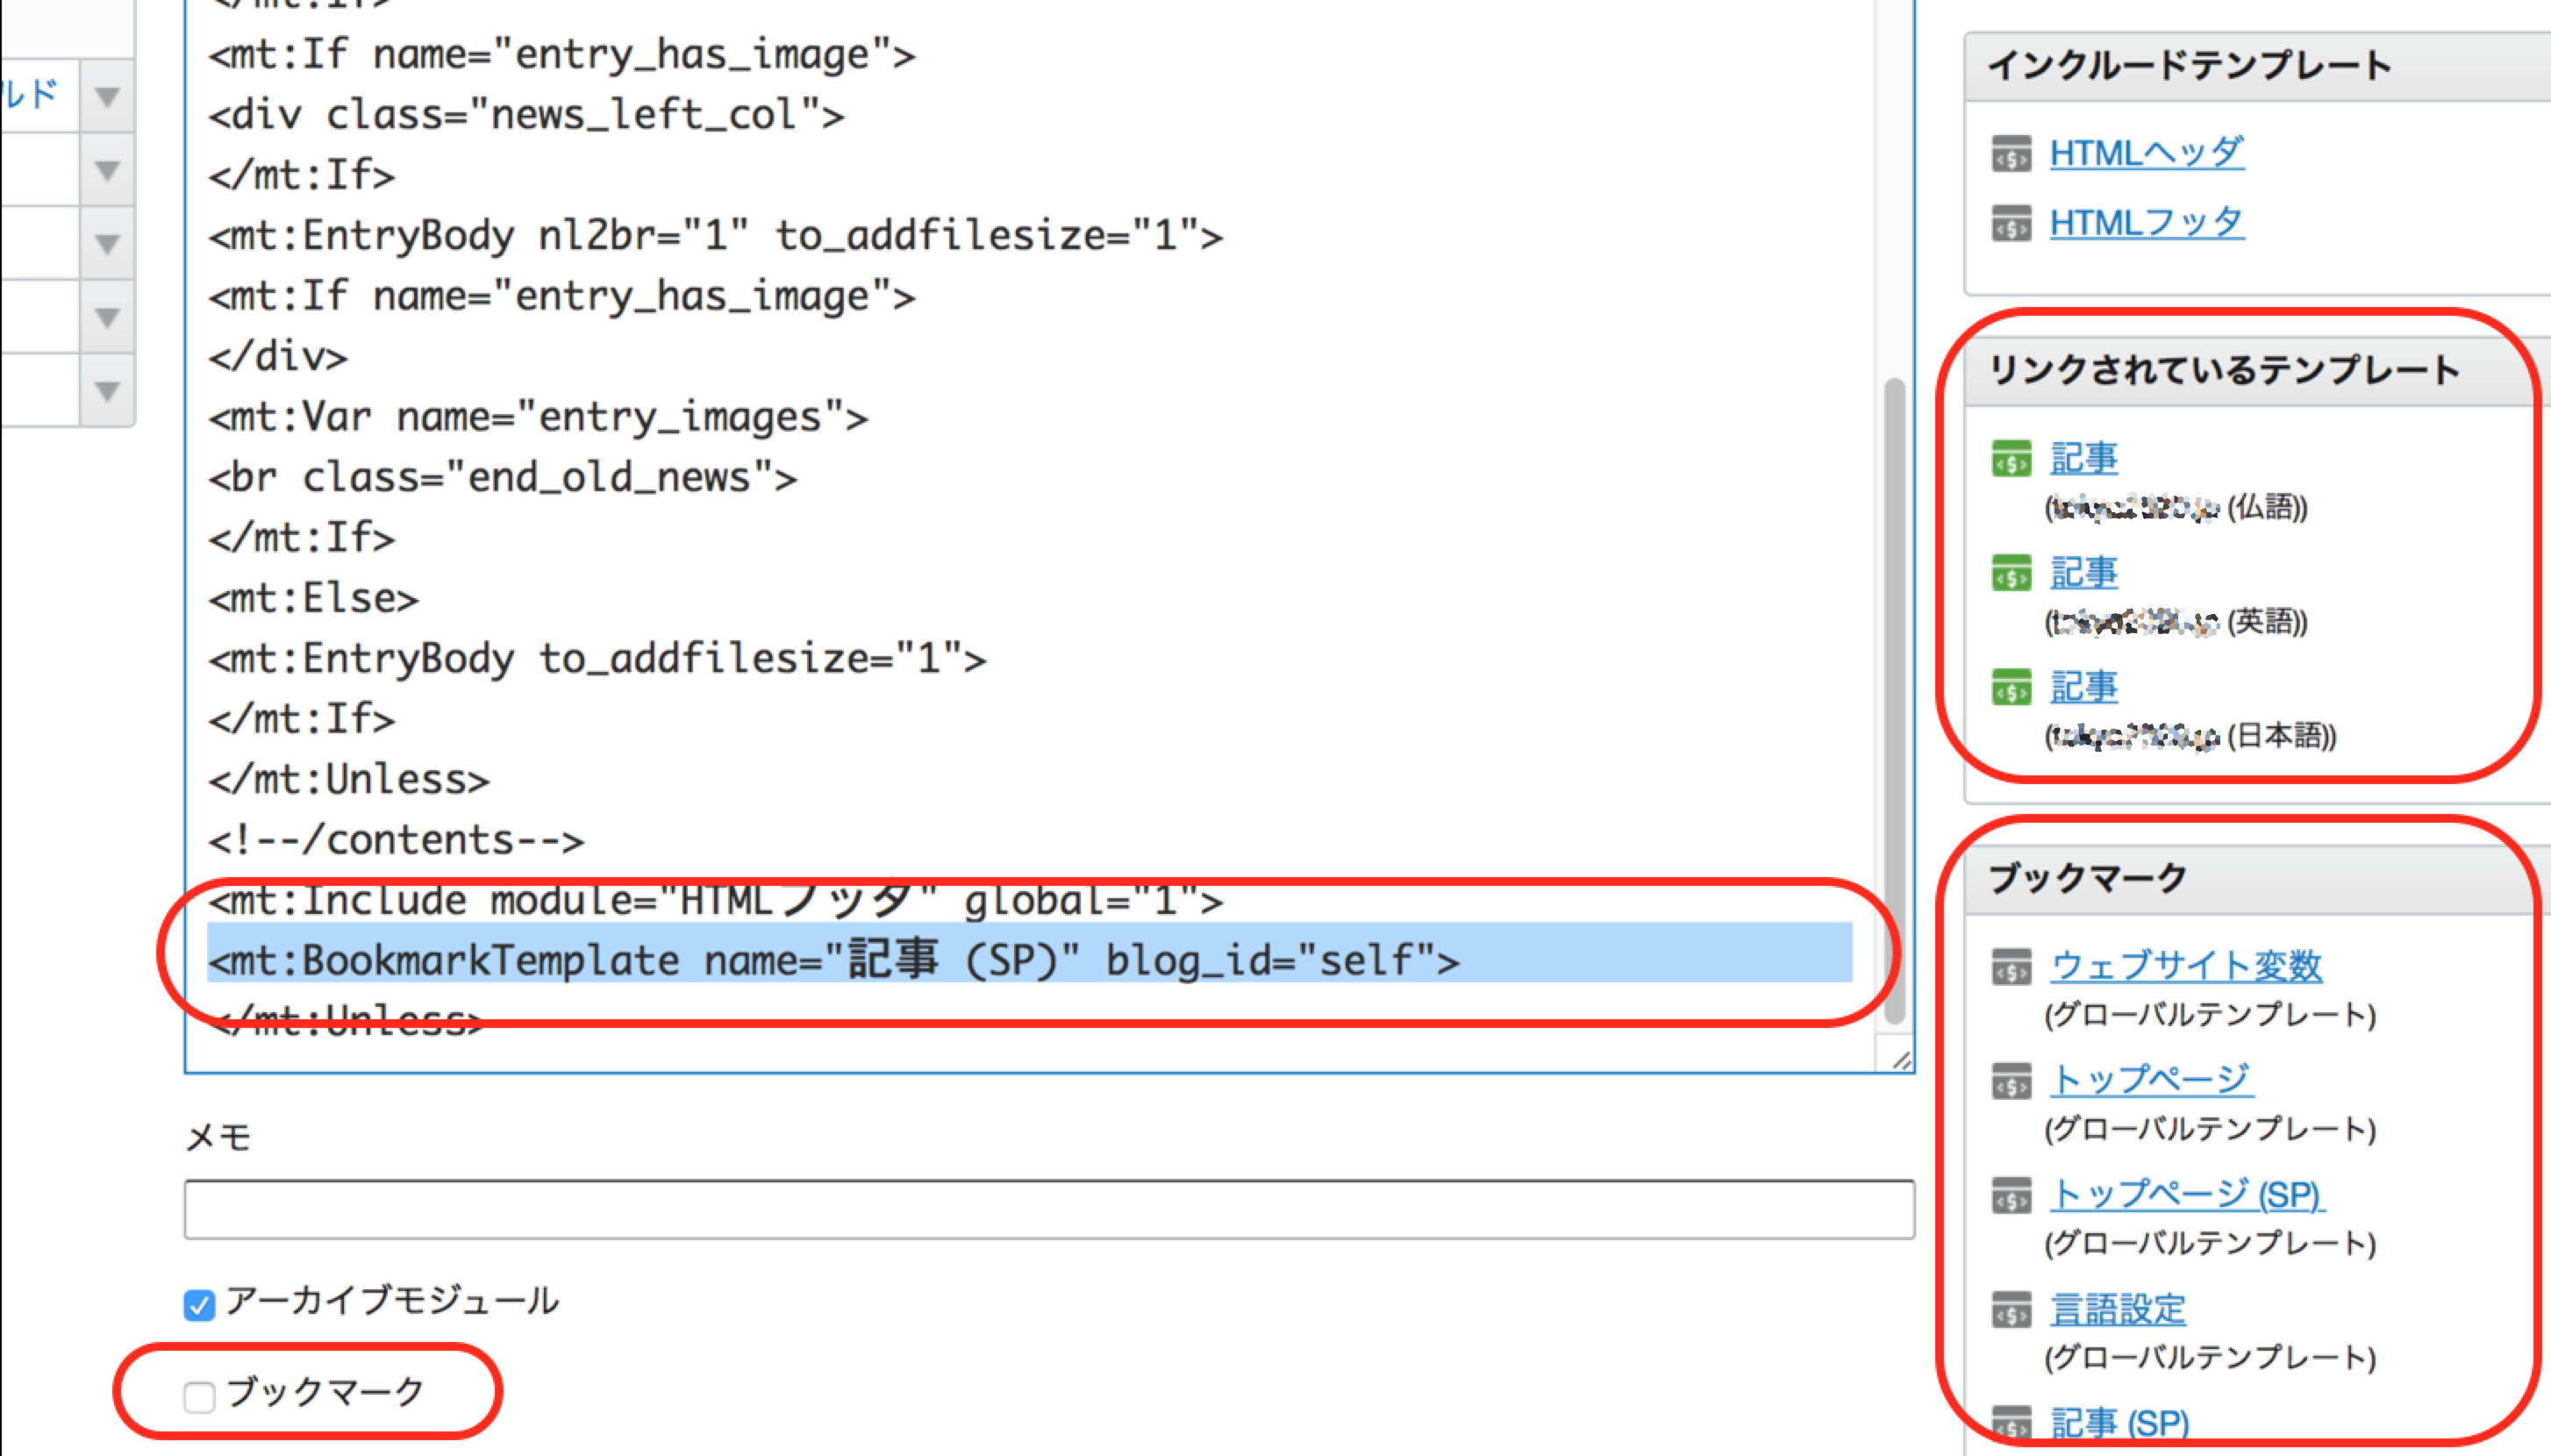Click the mt:Var name="entry_images" line
This screenshot has width=2551, height=1456.
pyautogui.click(x=538, y=417)
